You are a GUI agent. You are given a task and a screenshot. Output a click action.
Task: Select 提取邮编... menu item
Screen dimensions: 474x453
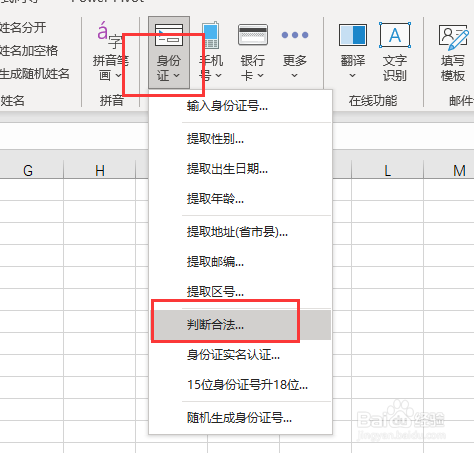(240, 262)
